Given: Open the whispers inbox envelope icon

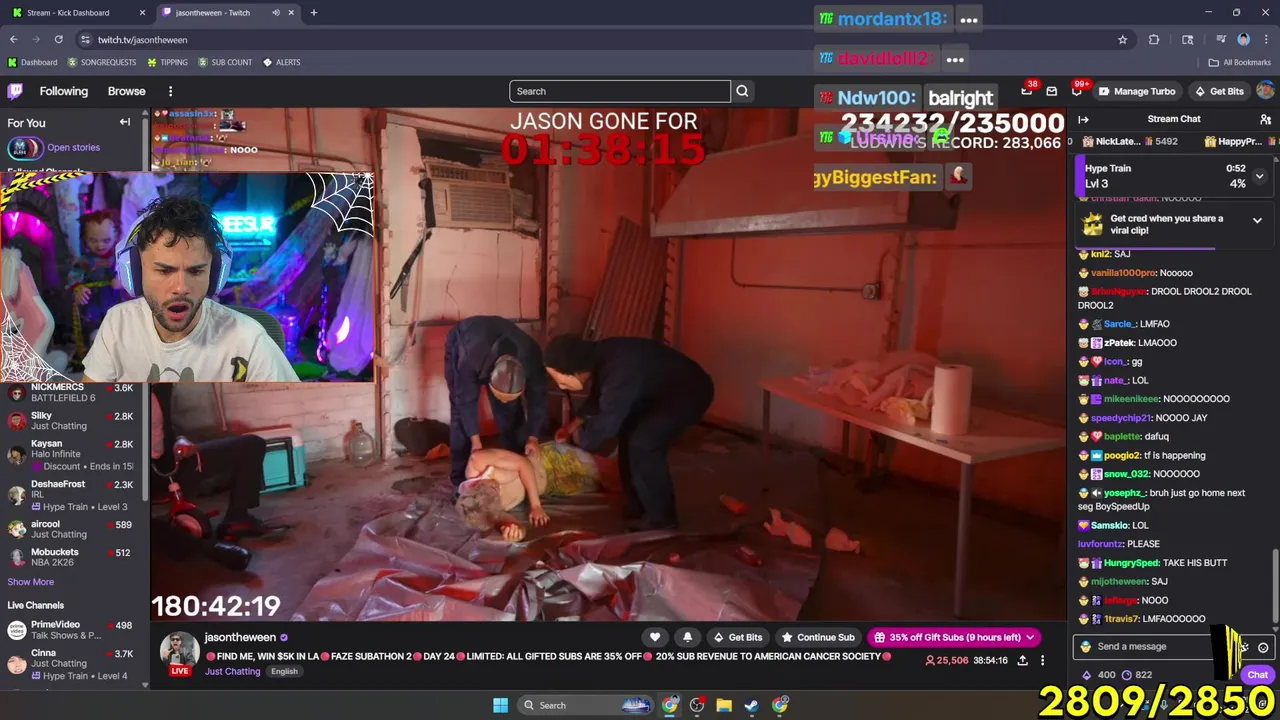Looking at the screenshot, I should (1051, 91).
